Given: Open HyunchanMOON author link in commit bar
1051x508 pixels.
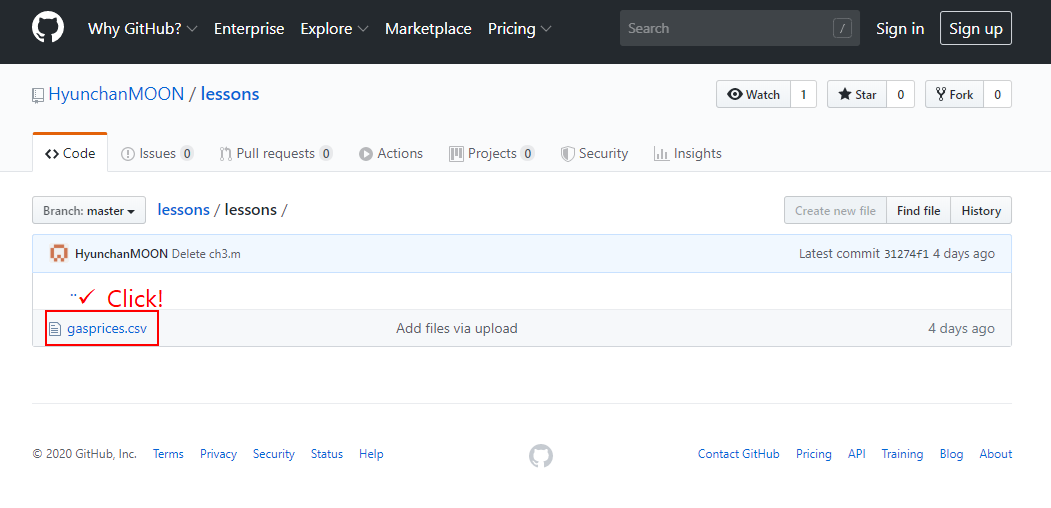Looking at the screenshot, I should click(121, 254).
